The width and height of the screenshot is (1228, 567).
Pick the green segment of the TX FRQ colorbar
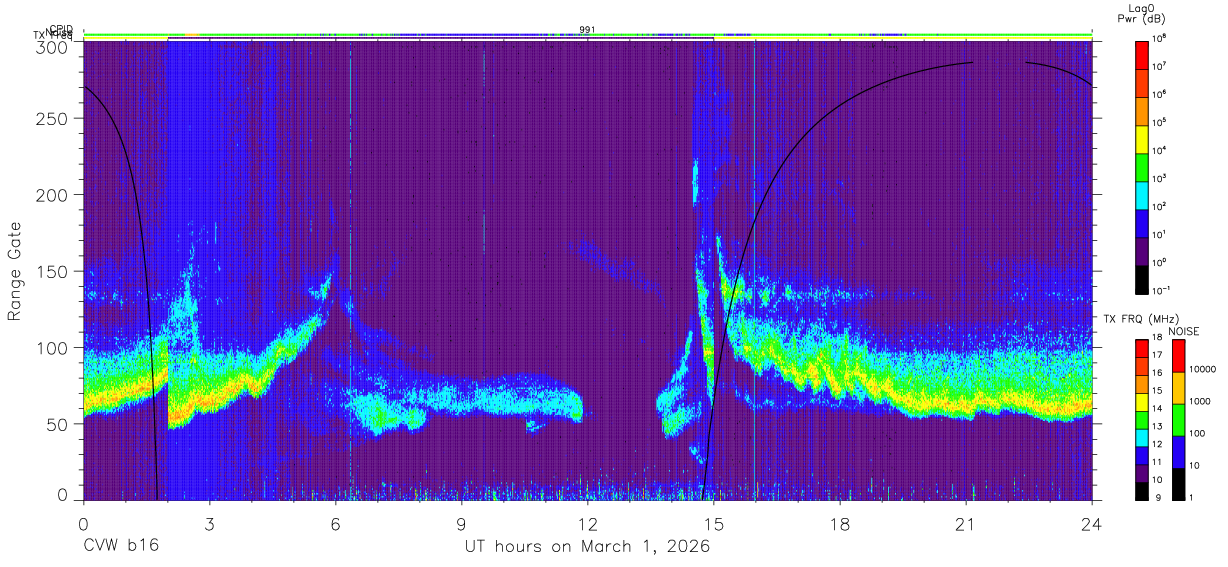click(1141, 419)
